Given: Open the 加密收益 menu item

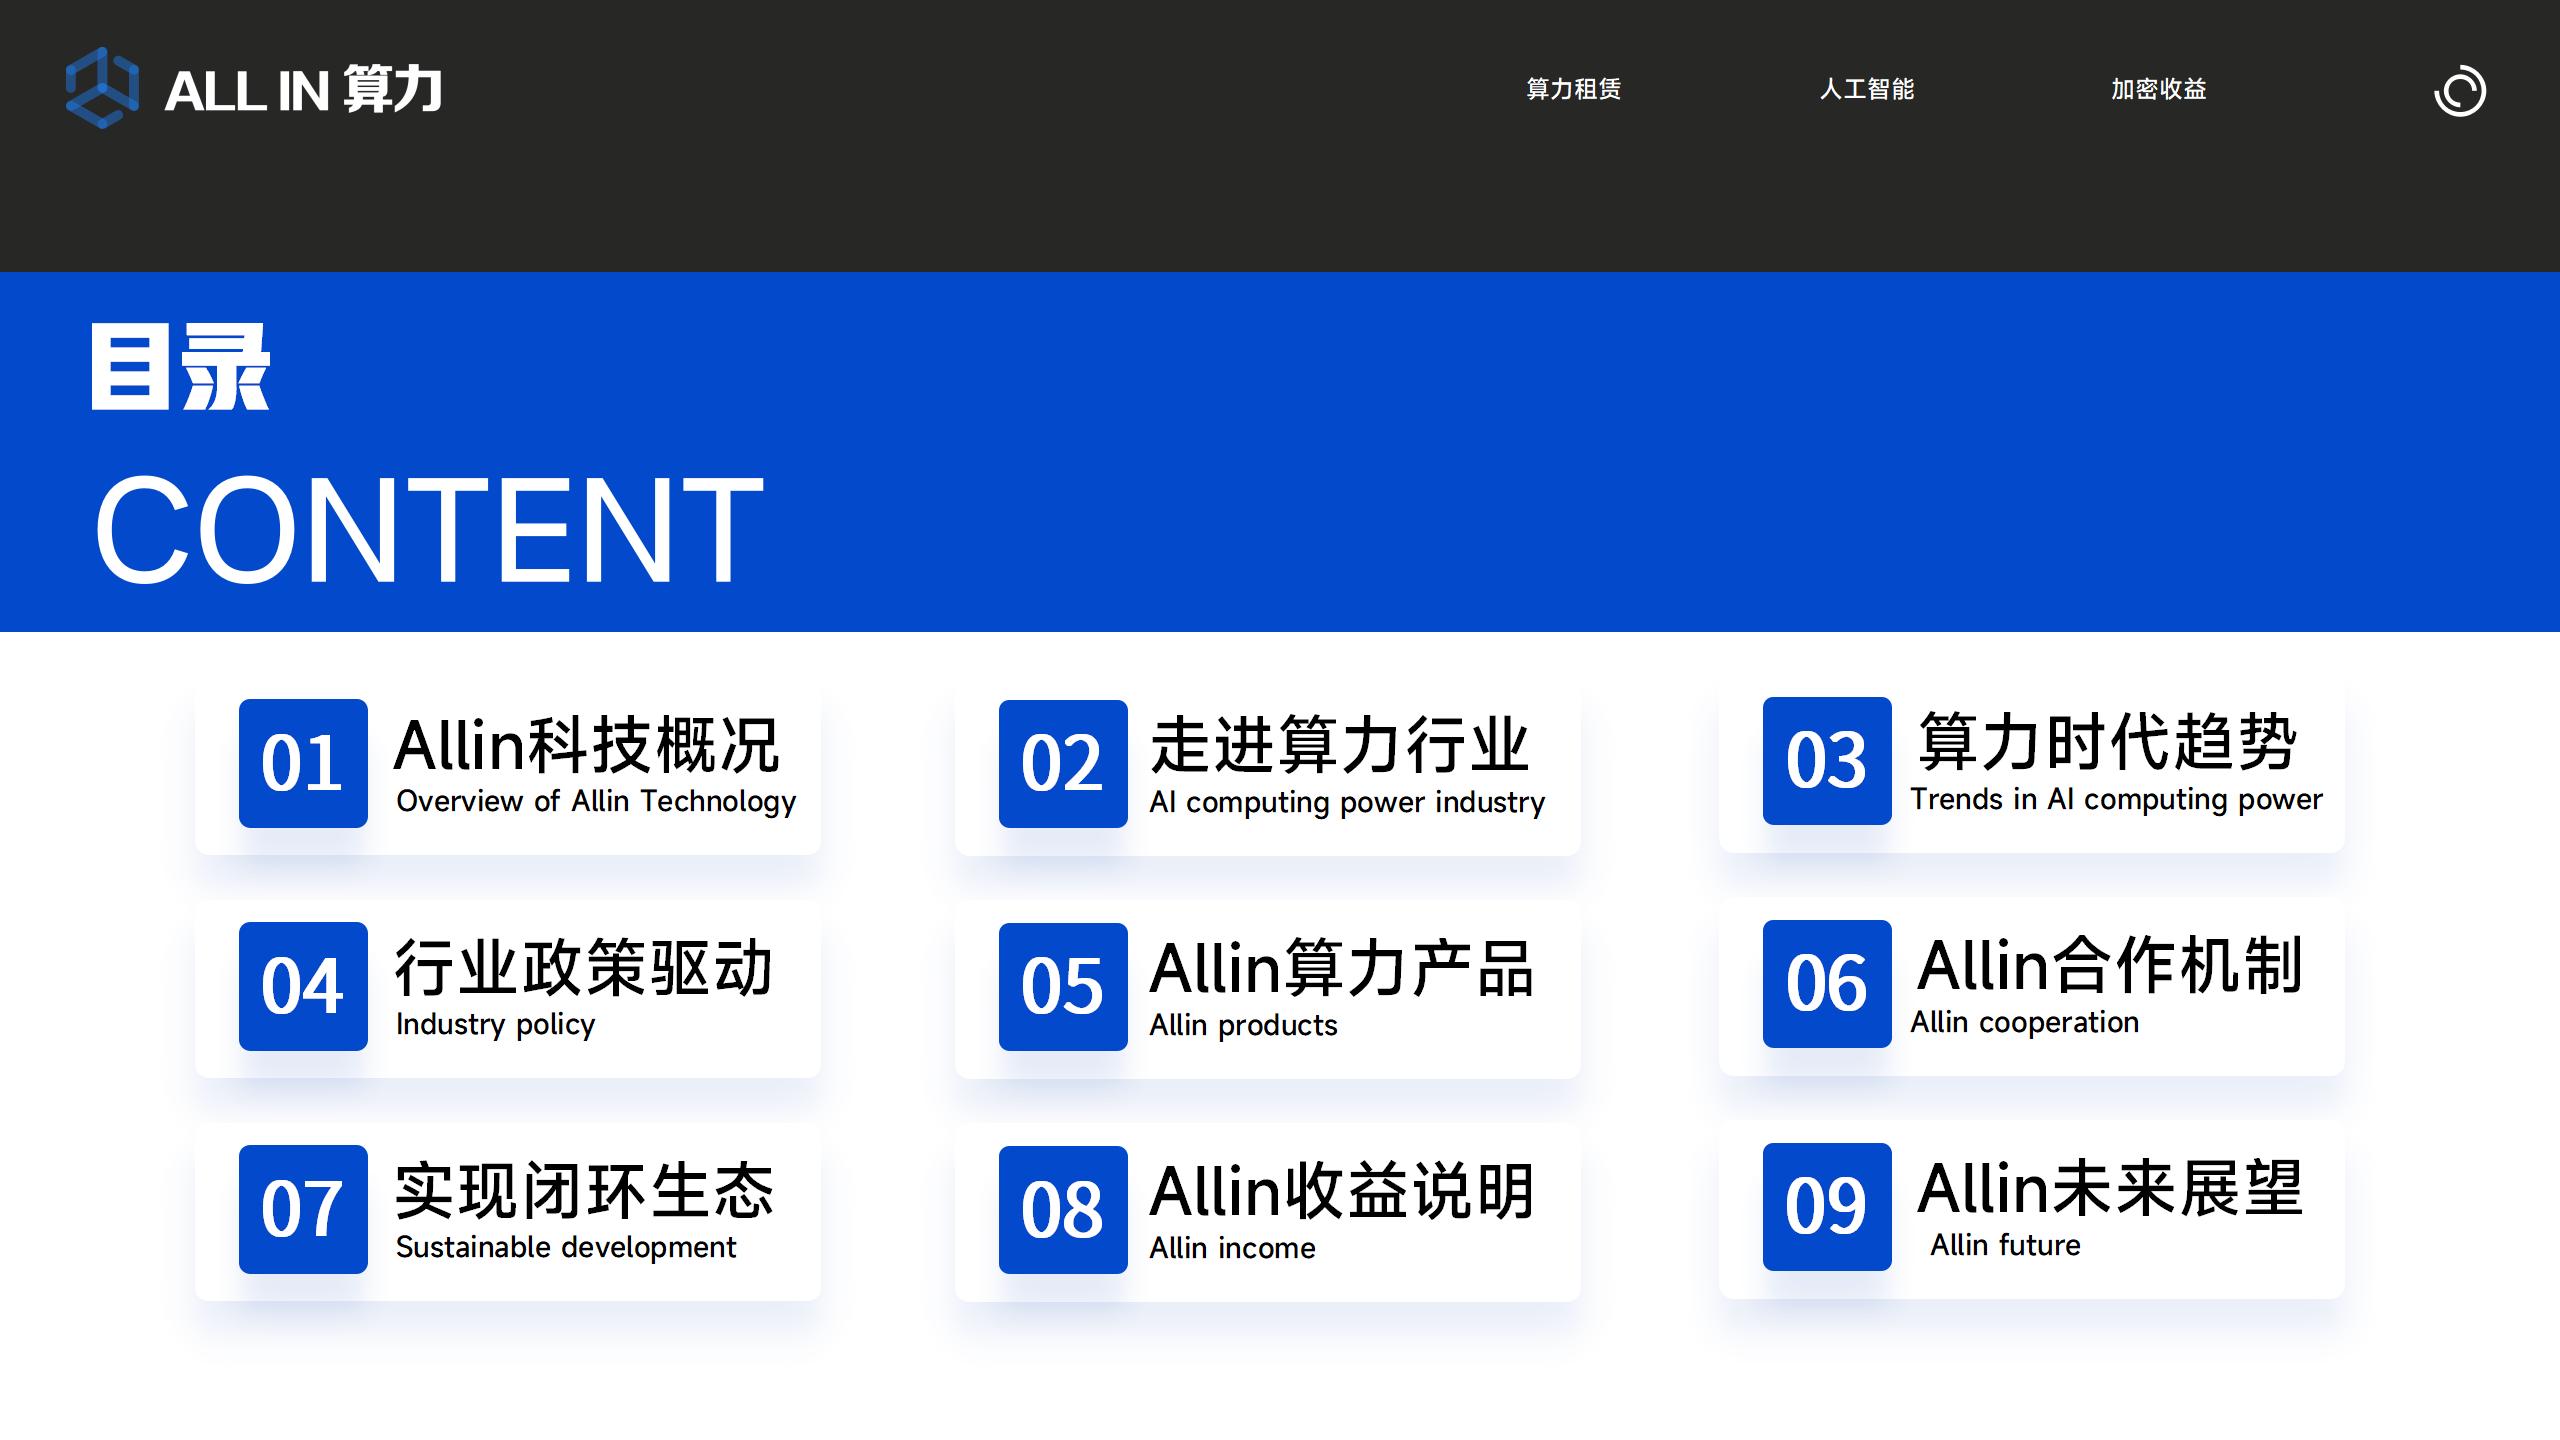Looking at the screenshot, I should (x=2158, y=89).
